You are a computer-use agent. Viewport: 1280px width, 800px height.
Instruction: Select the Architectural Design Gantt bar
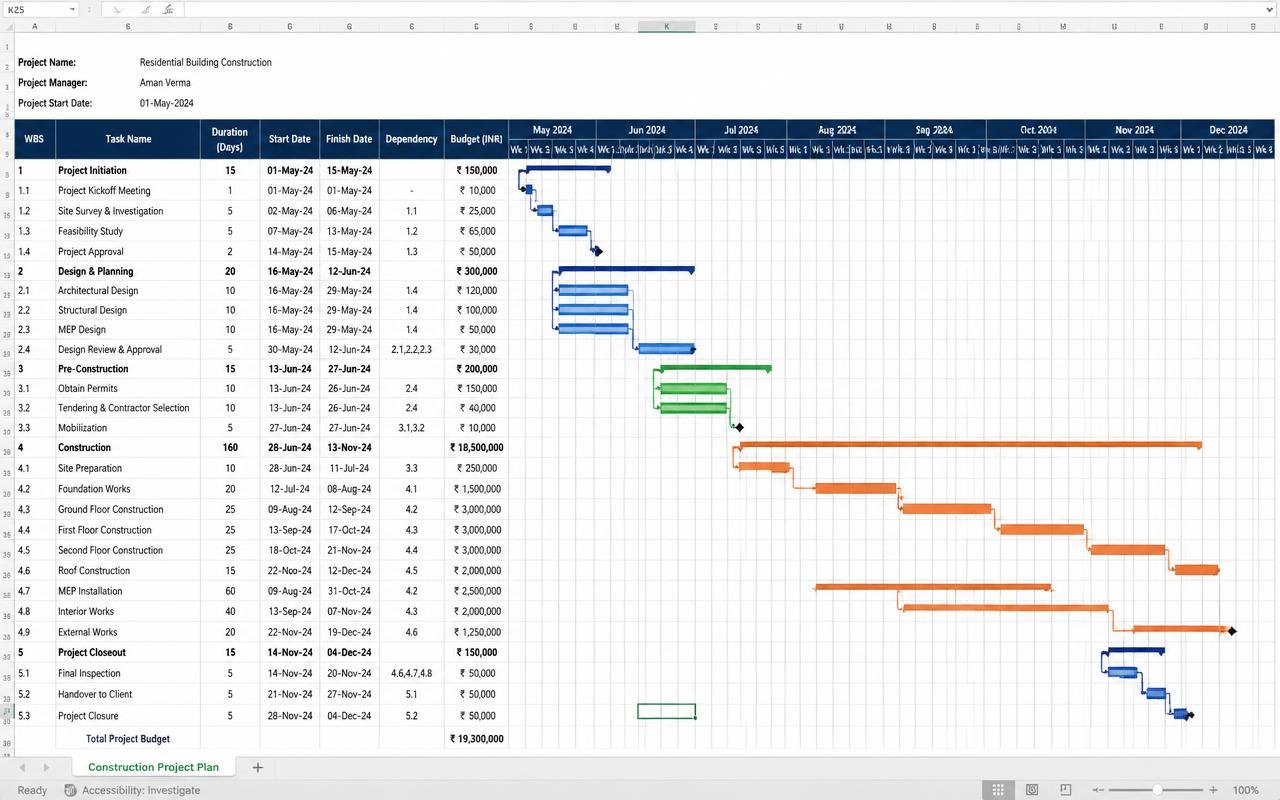(x=594, y=291)
